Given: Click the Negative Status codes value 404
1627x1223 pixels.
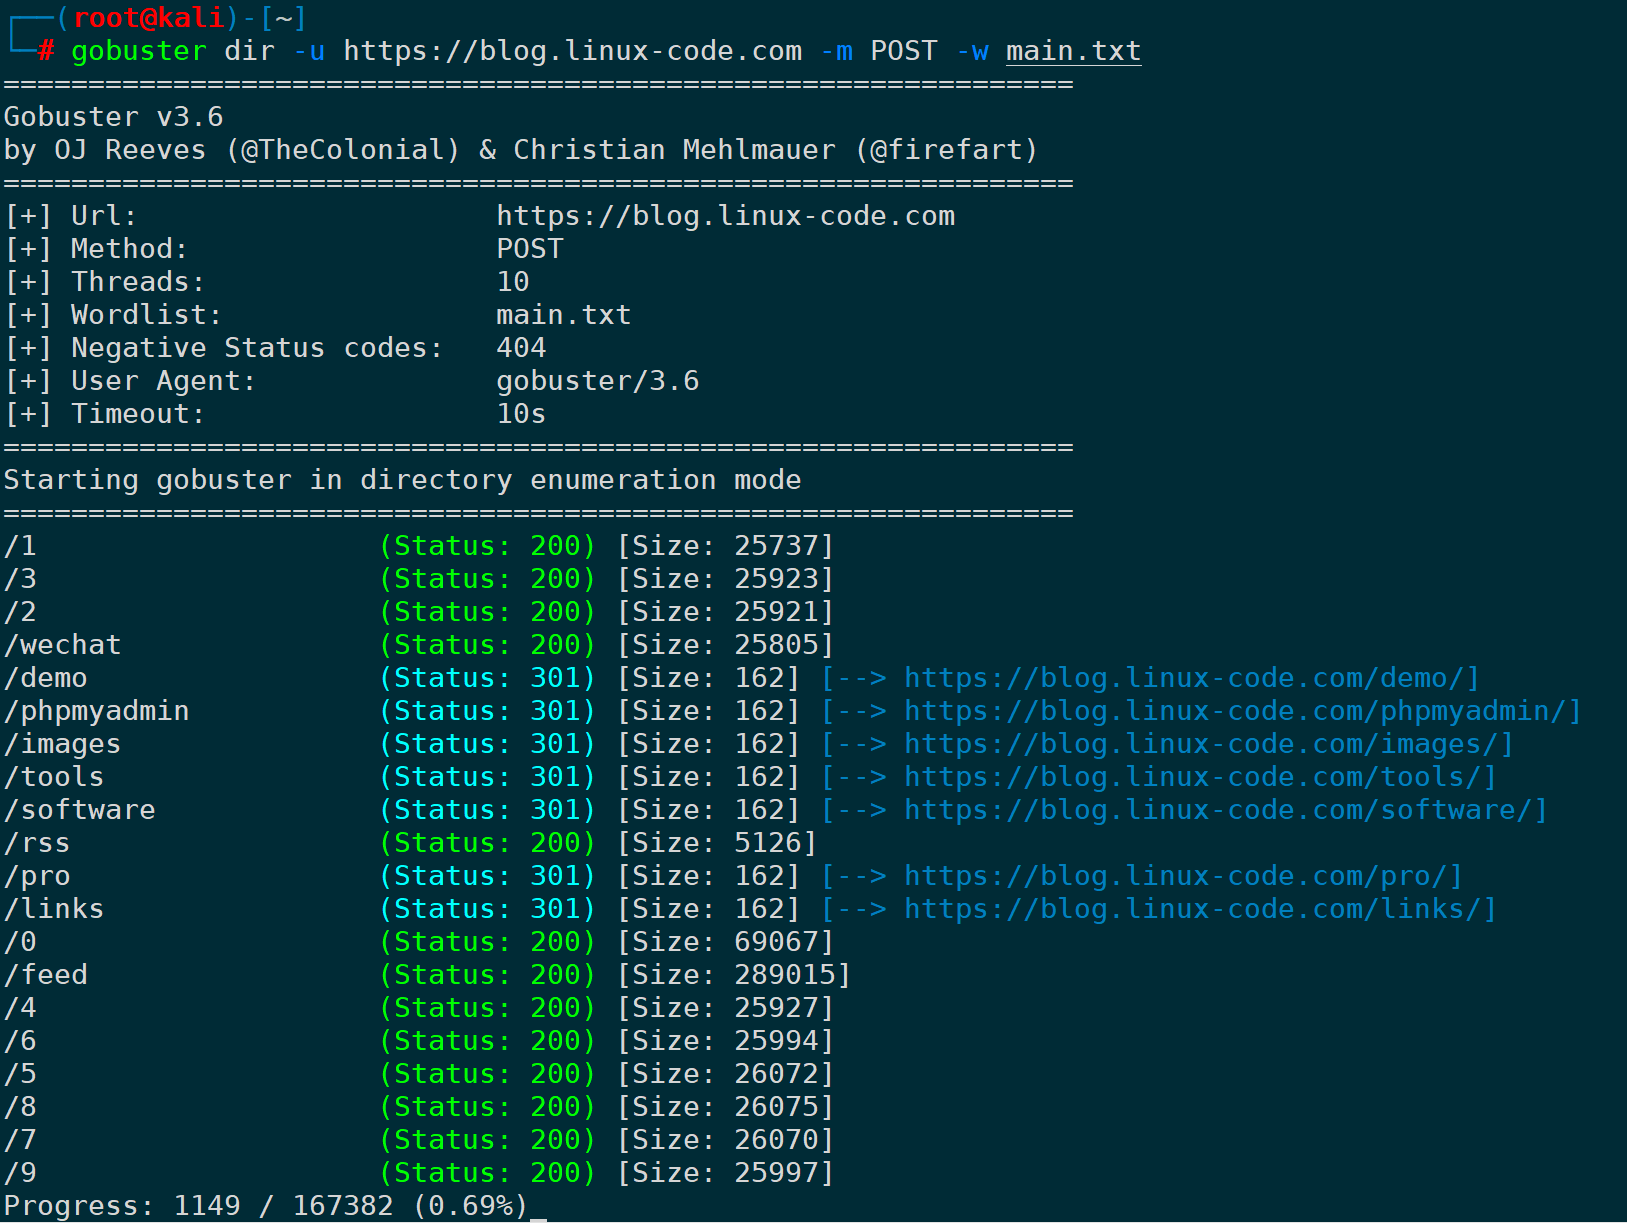Looking at the screenshot, I should 521,348.
